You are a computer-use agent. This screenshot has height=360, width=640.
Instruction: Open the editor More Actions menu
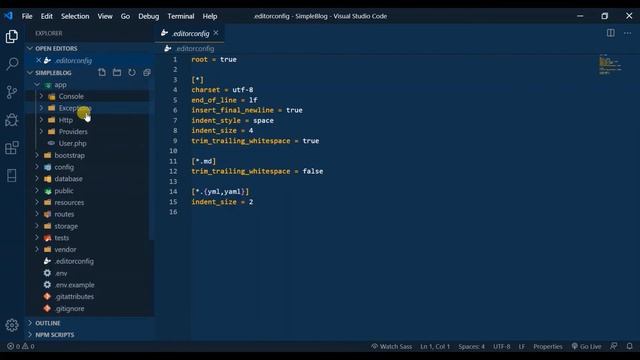627,33
